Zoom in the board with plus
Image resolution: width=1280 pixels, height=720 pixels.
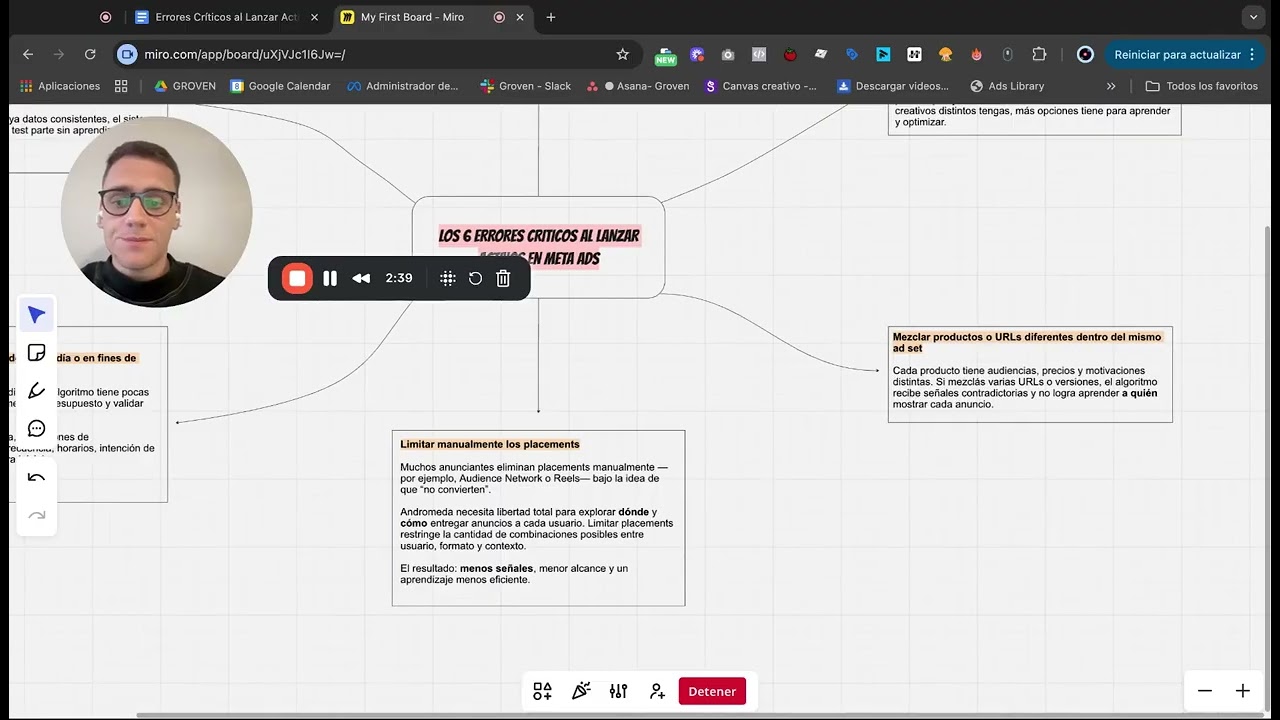point(1242,691)
